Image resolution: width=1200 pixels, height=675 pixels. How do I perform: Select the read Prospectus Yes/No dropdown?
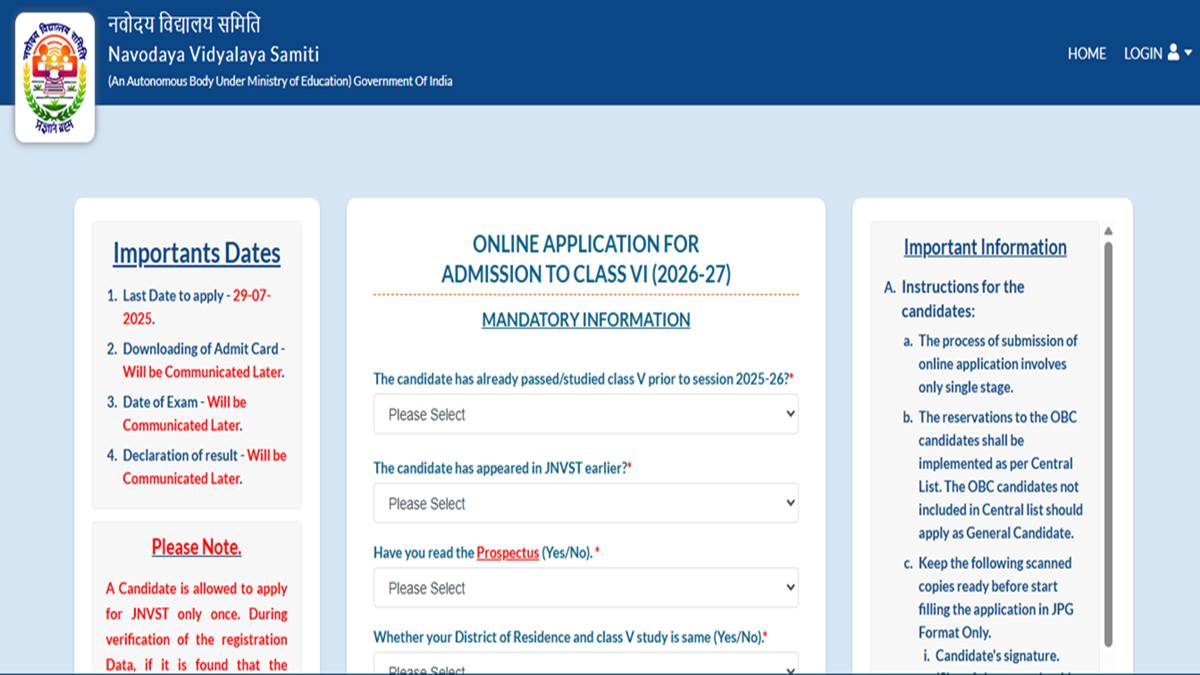(585, 588)
